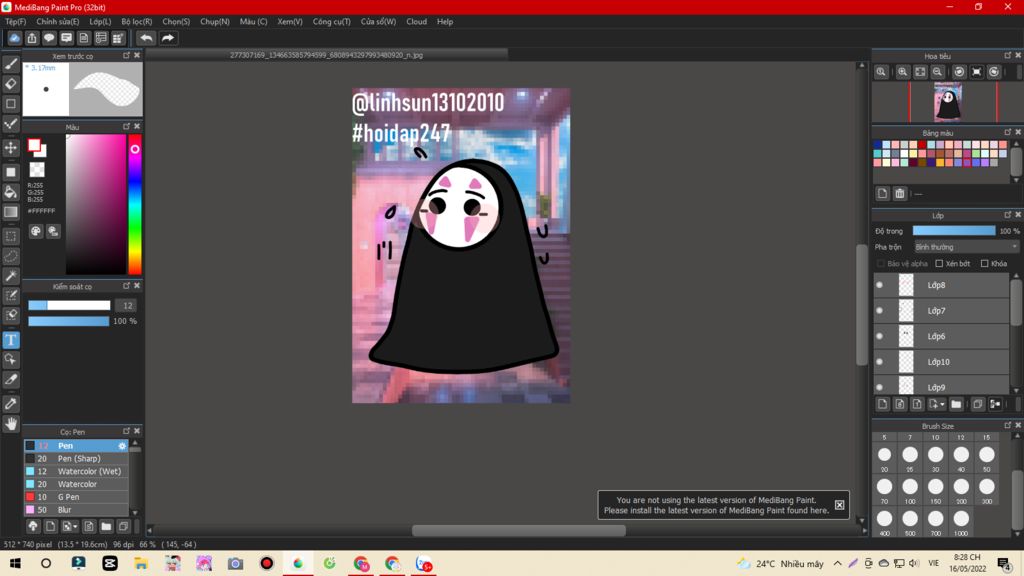Create a new layer folder
Image resolution: width=1024 pixels, height=576 pixels.
tap(956, 404)
